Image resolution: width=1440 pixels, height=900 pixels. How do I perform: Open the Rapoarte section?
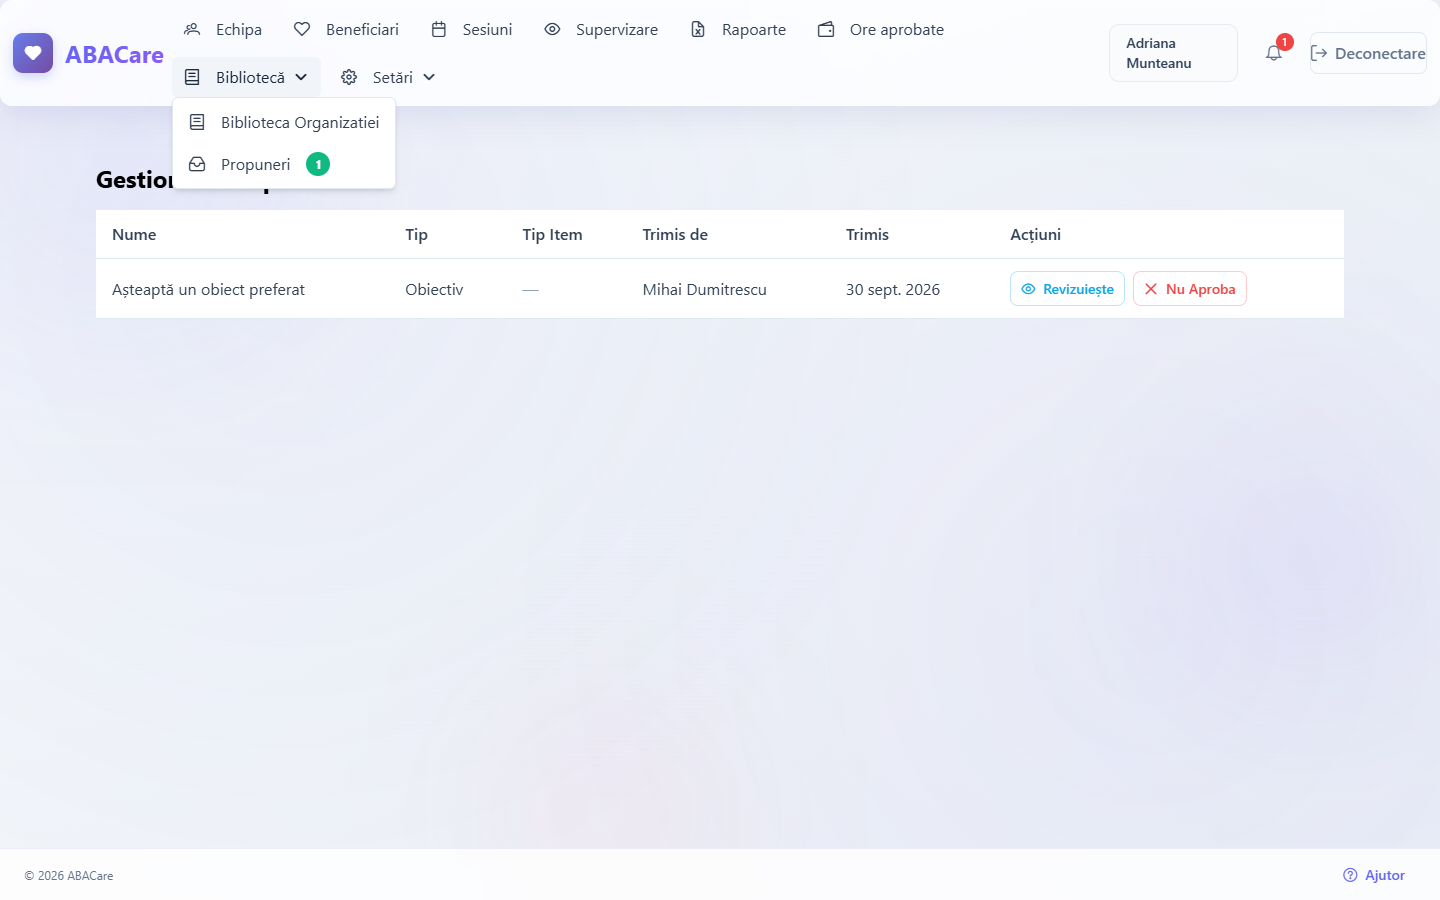click(x=738, y=29)
